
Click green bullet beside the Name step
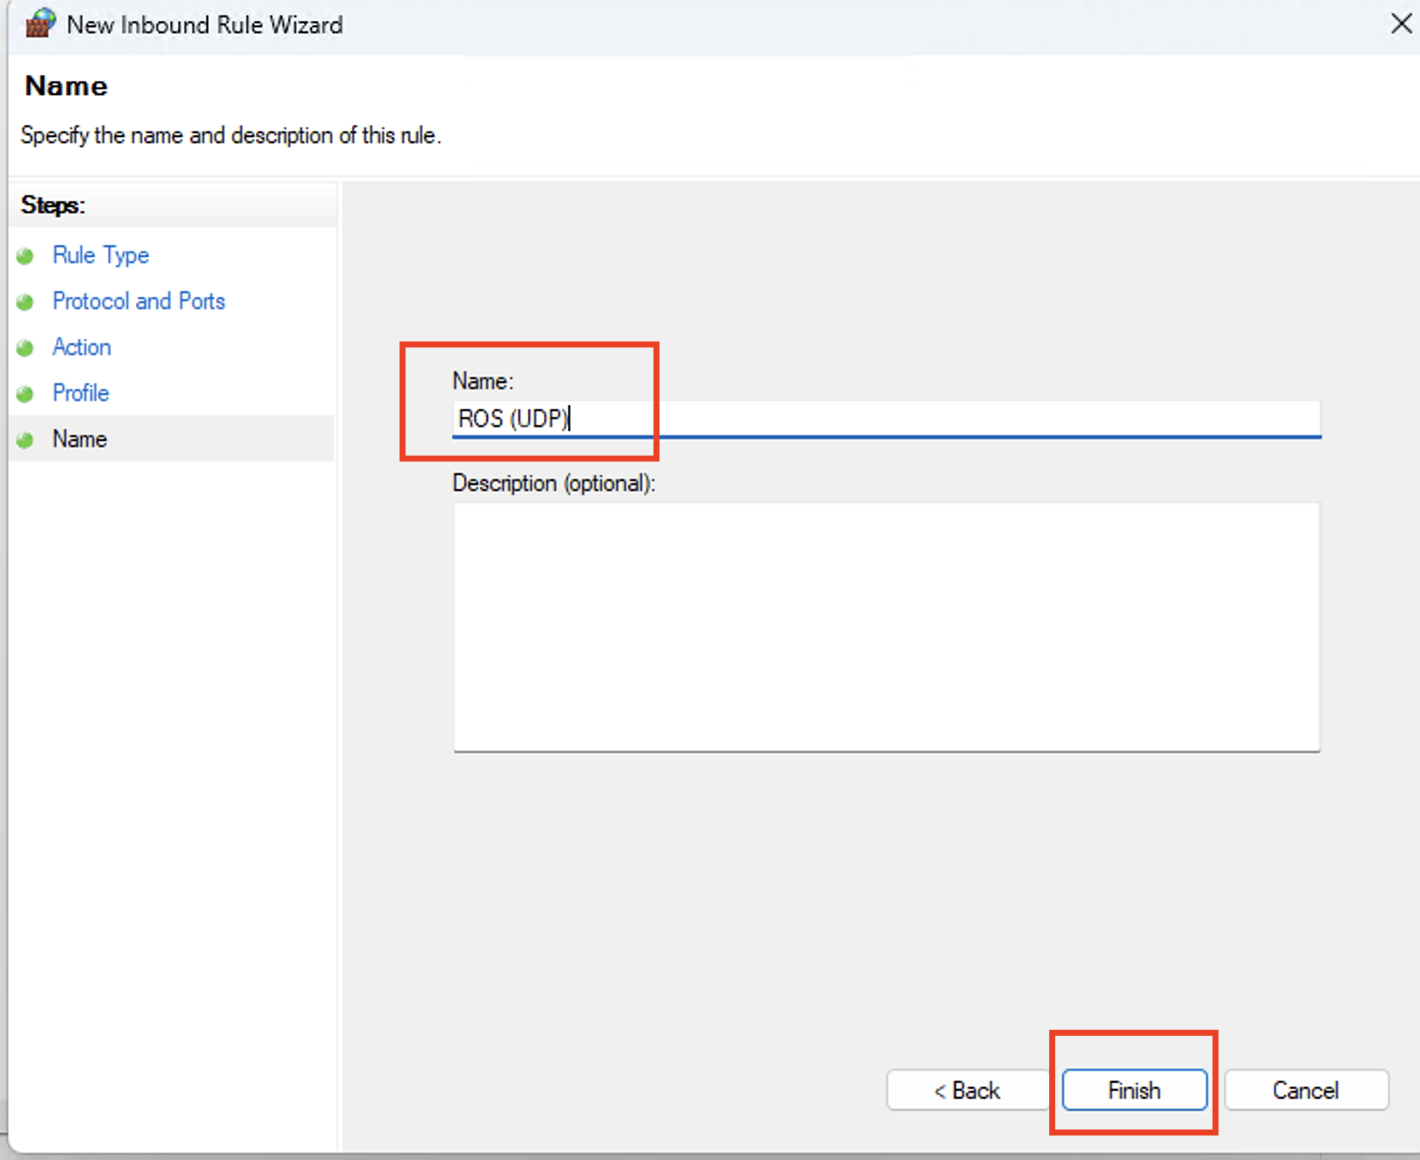click(x=26, y=440)
